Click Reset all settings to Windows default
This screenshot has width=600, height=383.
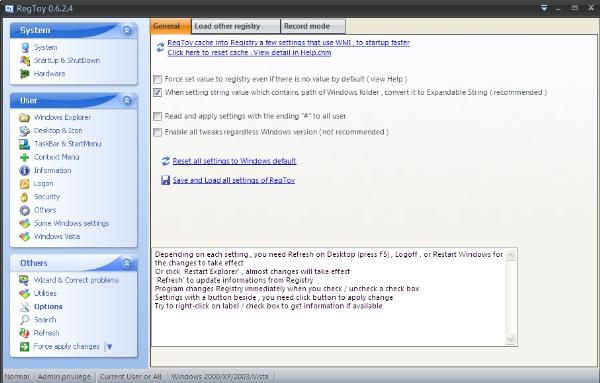pos(234,161)
